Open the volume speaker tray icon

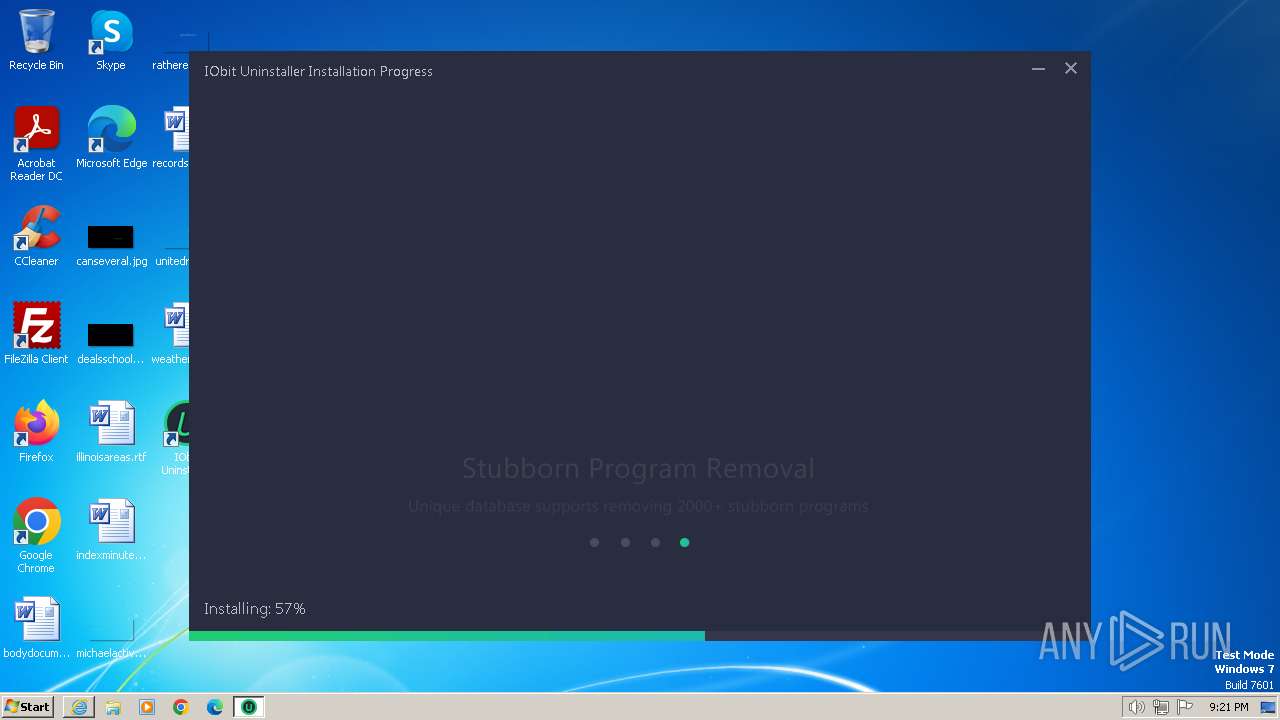pos(1137,707)
